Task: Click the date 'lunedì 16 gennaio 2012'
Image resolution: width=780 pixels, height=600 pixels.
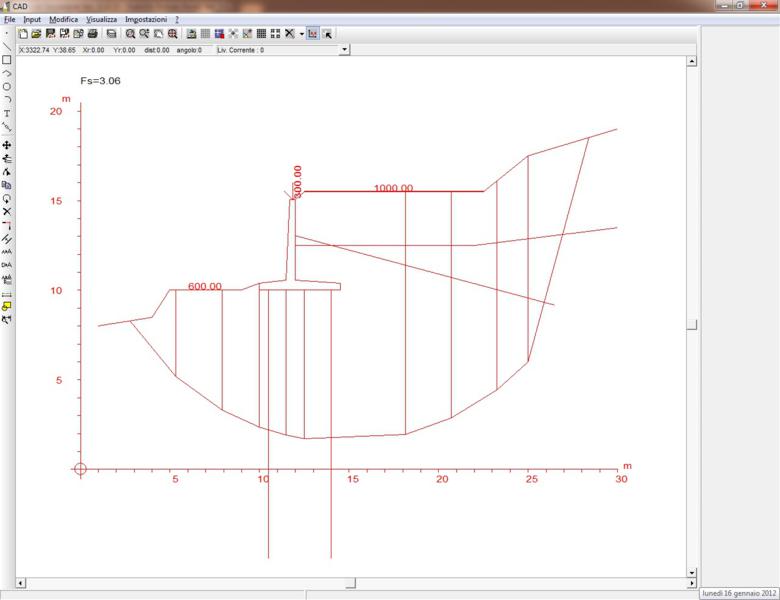Action: coord(739,593)
